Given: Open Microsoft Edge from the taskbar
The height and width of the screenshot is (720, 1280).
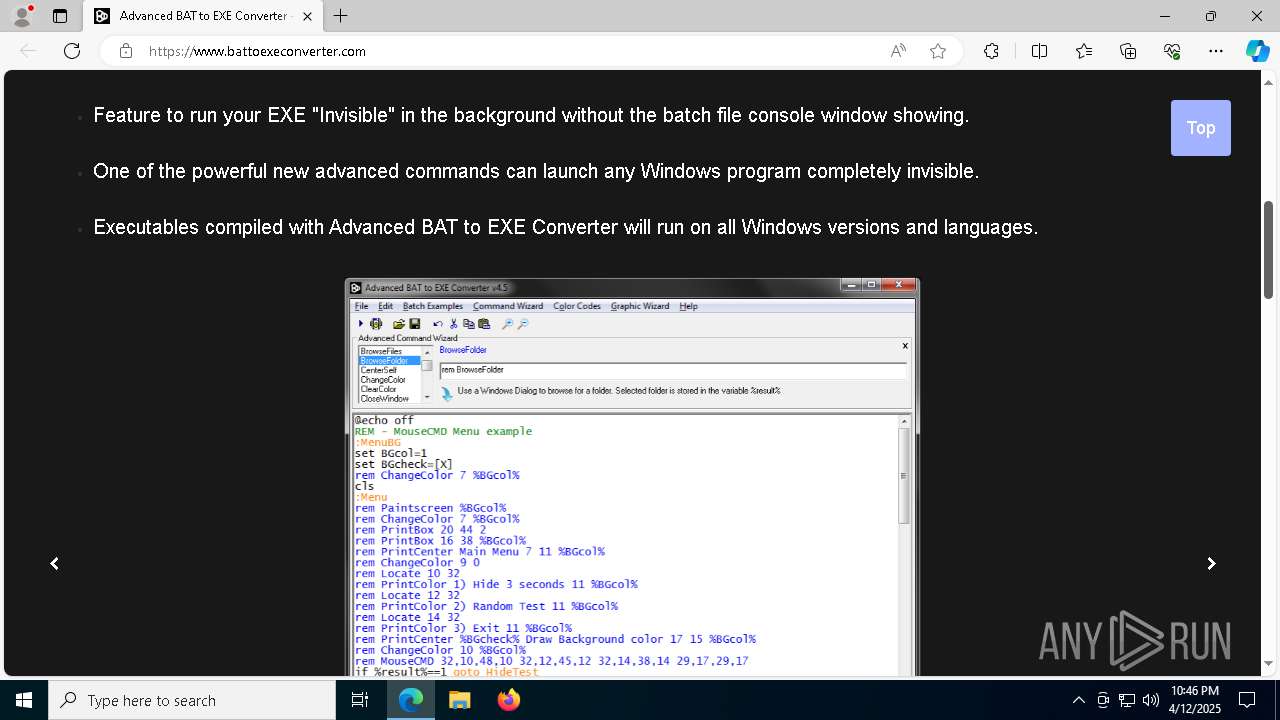Looking at the screenshot, I should tap(411, 700).
